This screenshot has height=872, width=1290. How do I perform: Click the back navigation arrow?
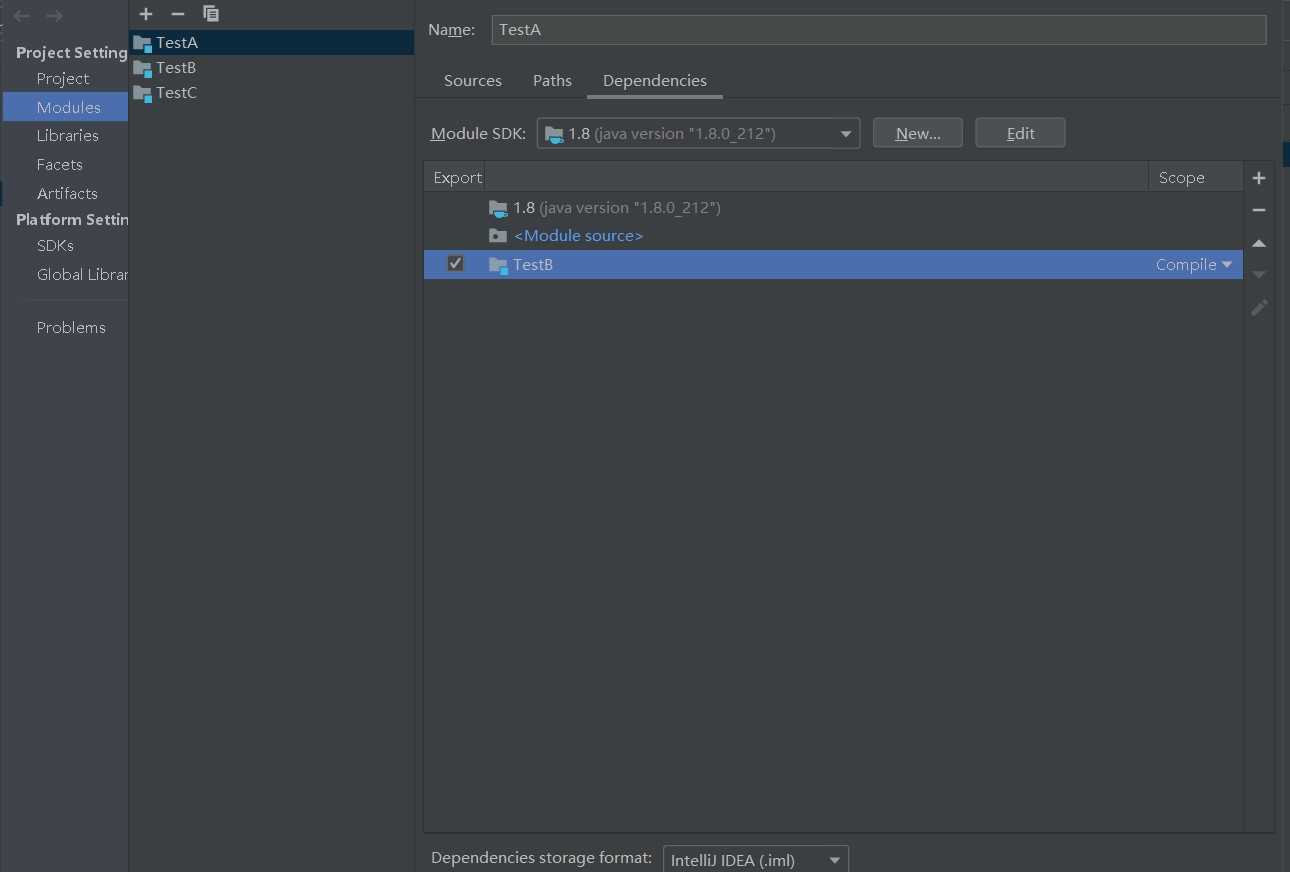tap(22, 16)
